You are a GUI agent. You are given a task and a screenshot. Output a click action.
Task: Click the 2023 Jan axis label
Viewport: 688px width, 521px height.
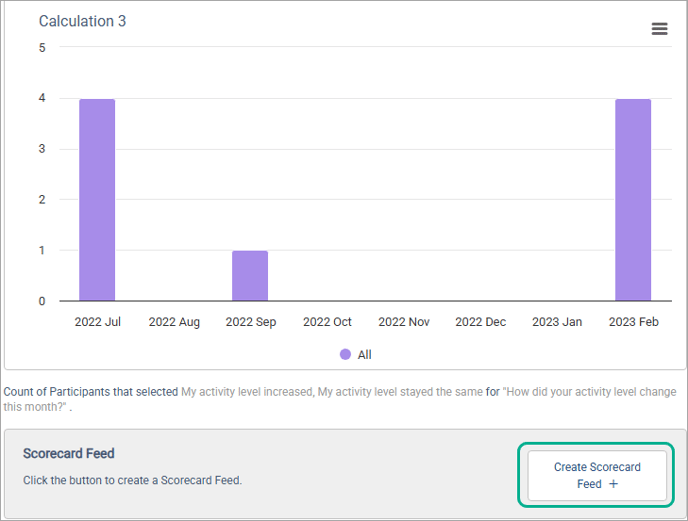click(557, 322)
